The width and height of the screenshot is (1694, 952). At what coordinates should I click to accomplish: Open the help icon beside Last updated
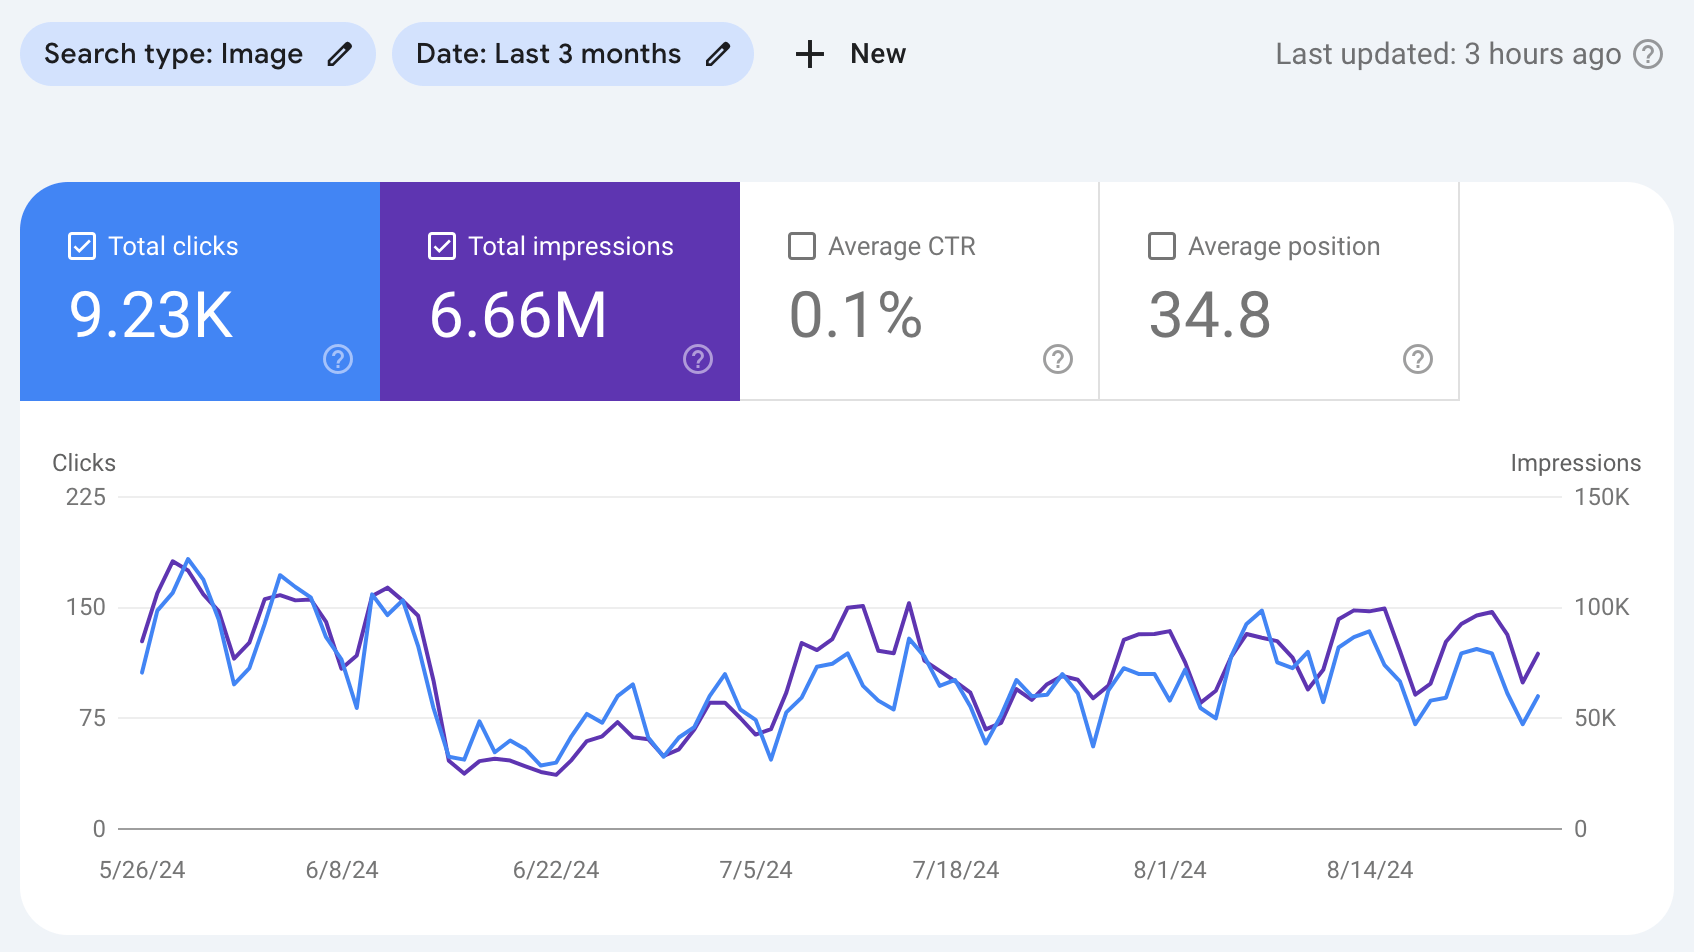click(x=1646, y=54)
